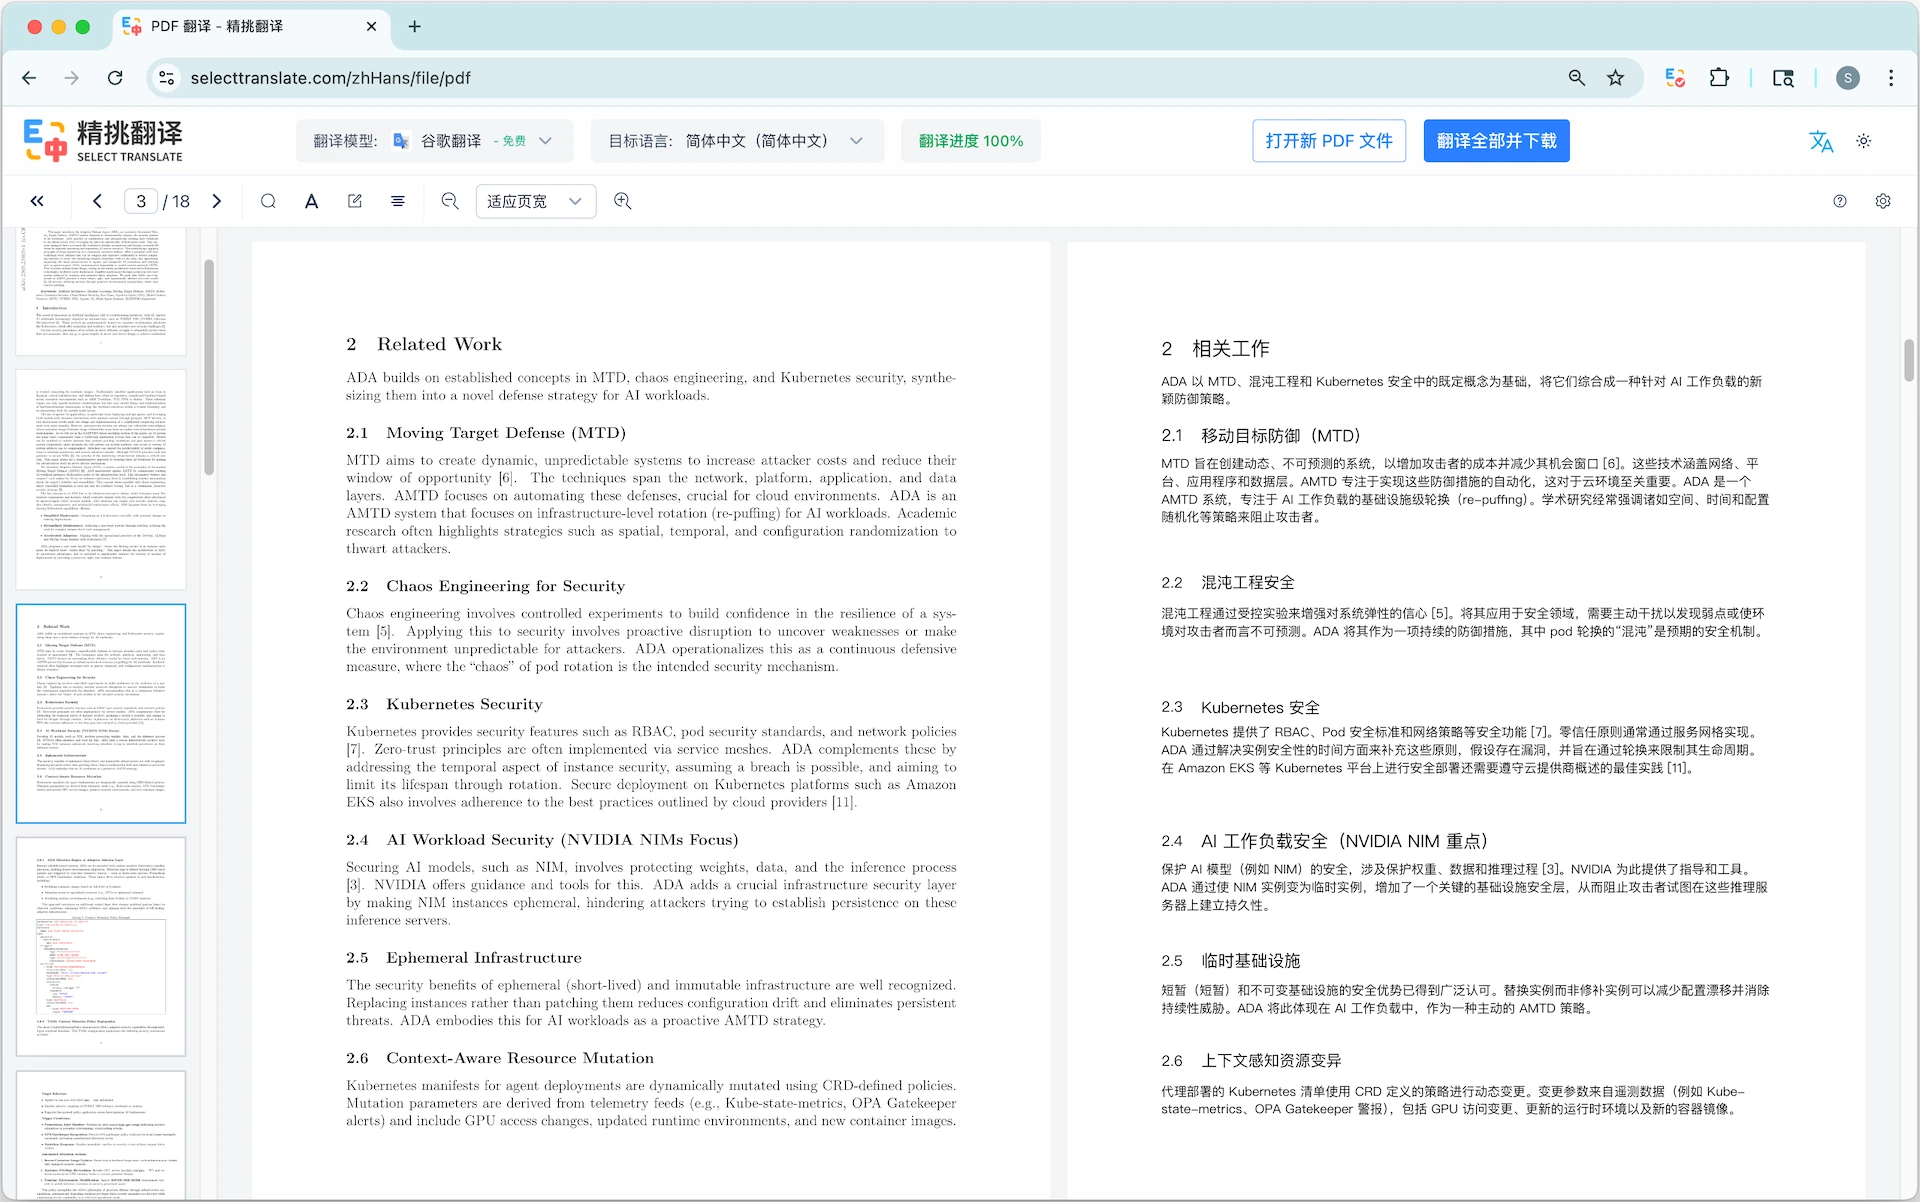Click the document vertical scrollbar on right
Screen dimensions: 1920x1202
(1909, 360)
